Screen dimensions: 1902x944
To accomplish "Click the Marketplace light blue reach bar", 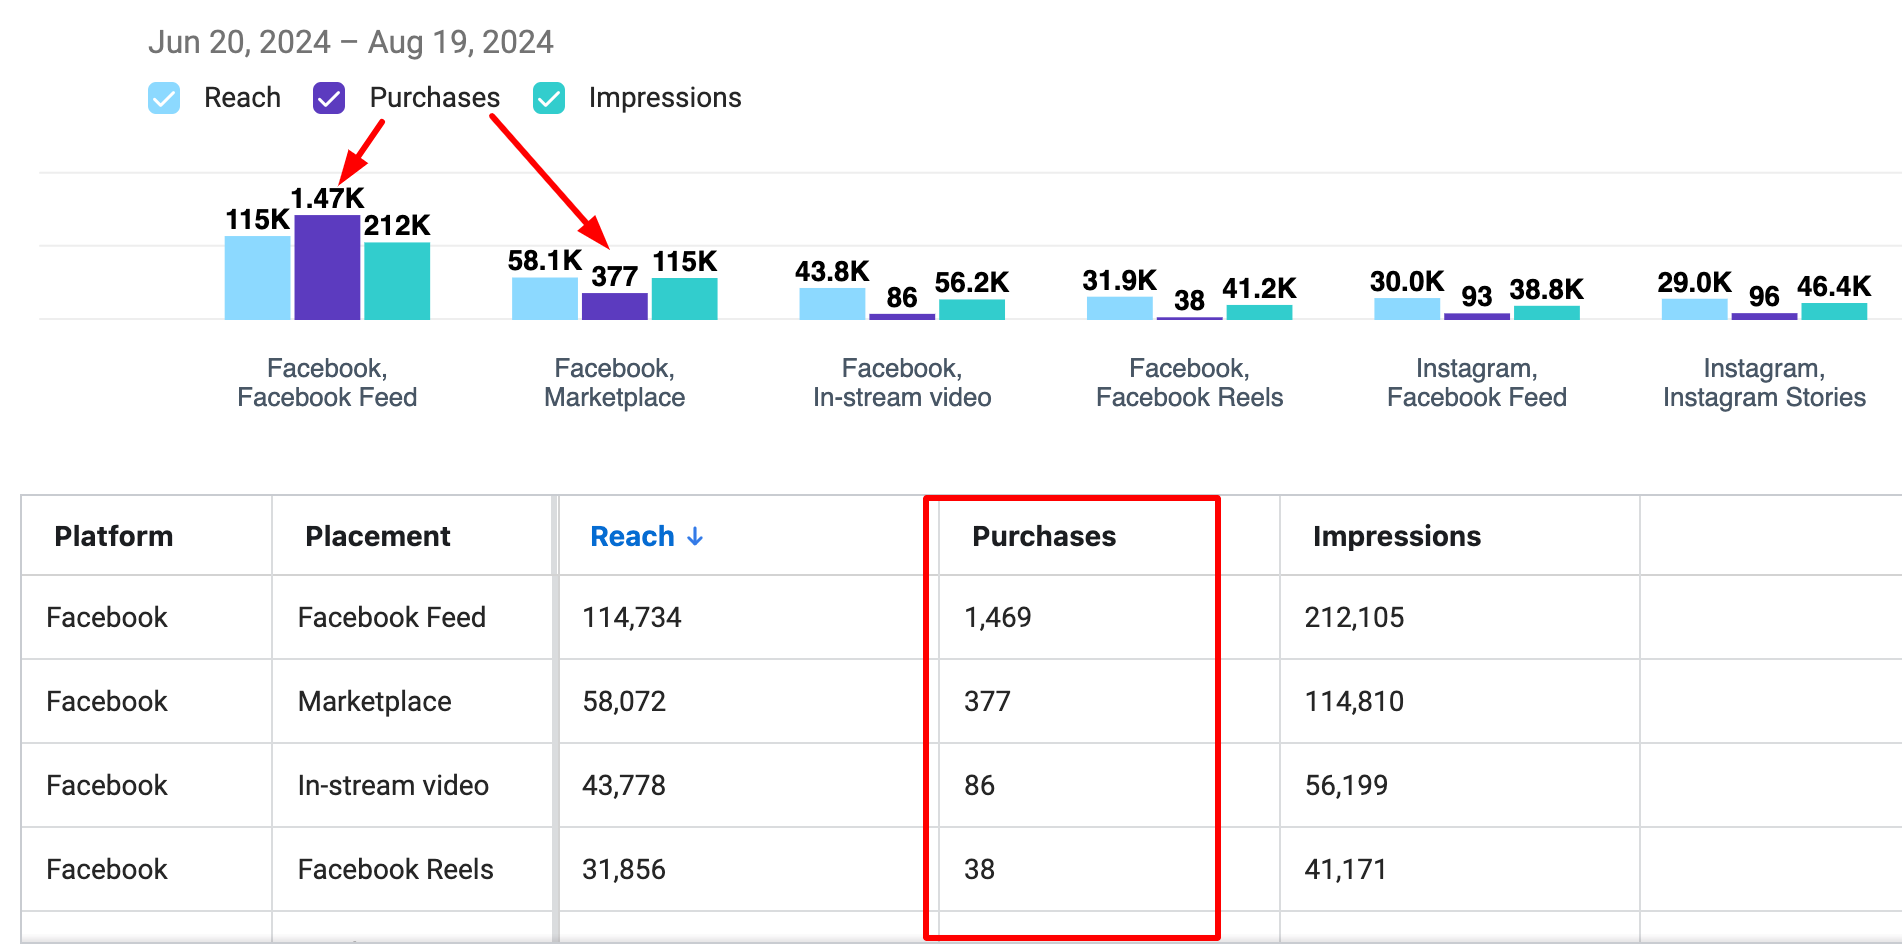I will tap(545, 299).
